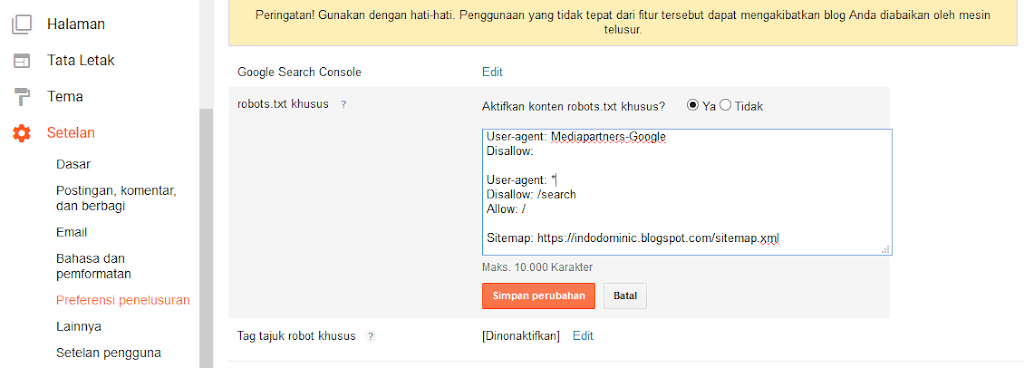Viewport: 1024px width, 368px height.
Task: Click the Sitemap URL line in textarea
Action: tap(633, 239)
